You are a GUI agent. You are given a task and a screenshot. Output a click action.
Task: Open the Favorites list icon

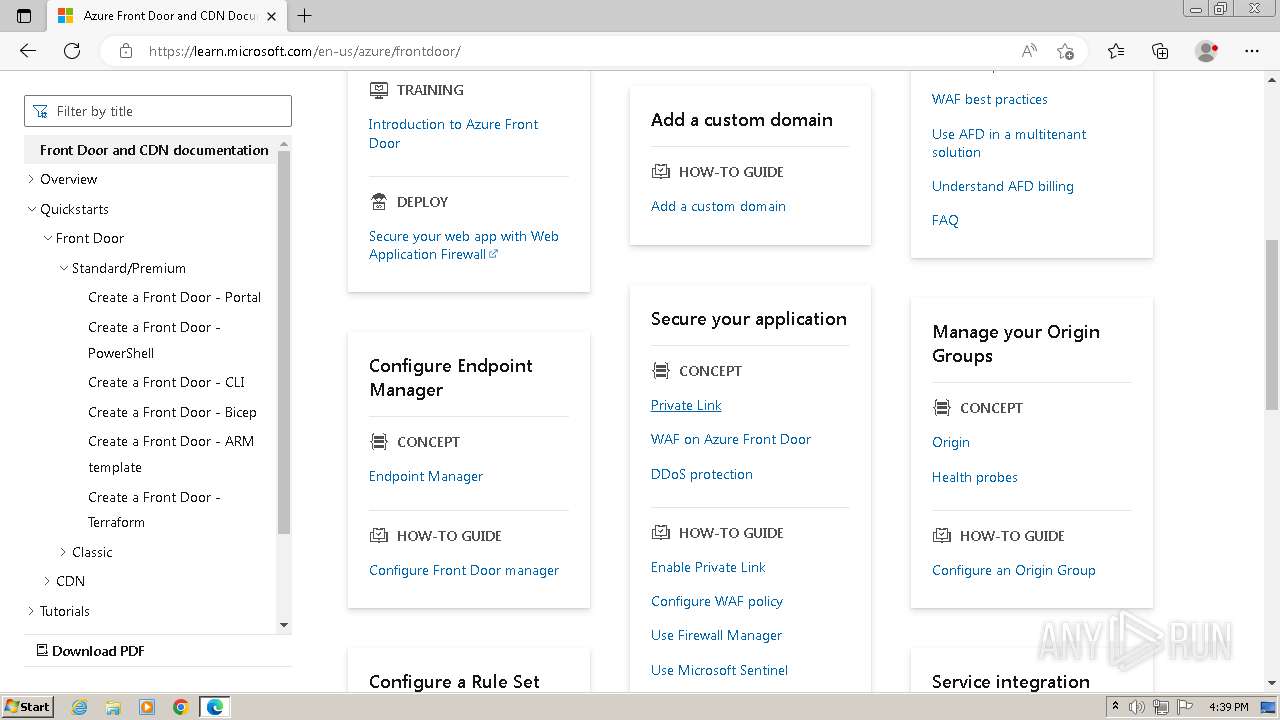coord(1116,51)
